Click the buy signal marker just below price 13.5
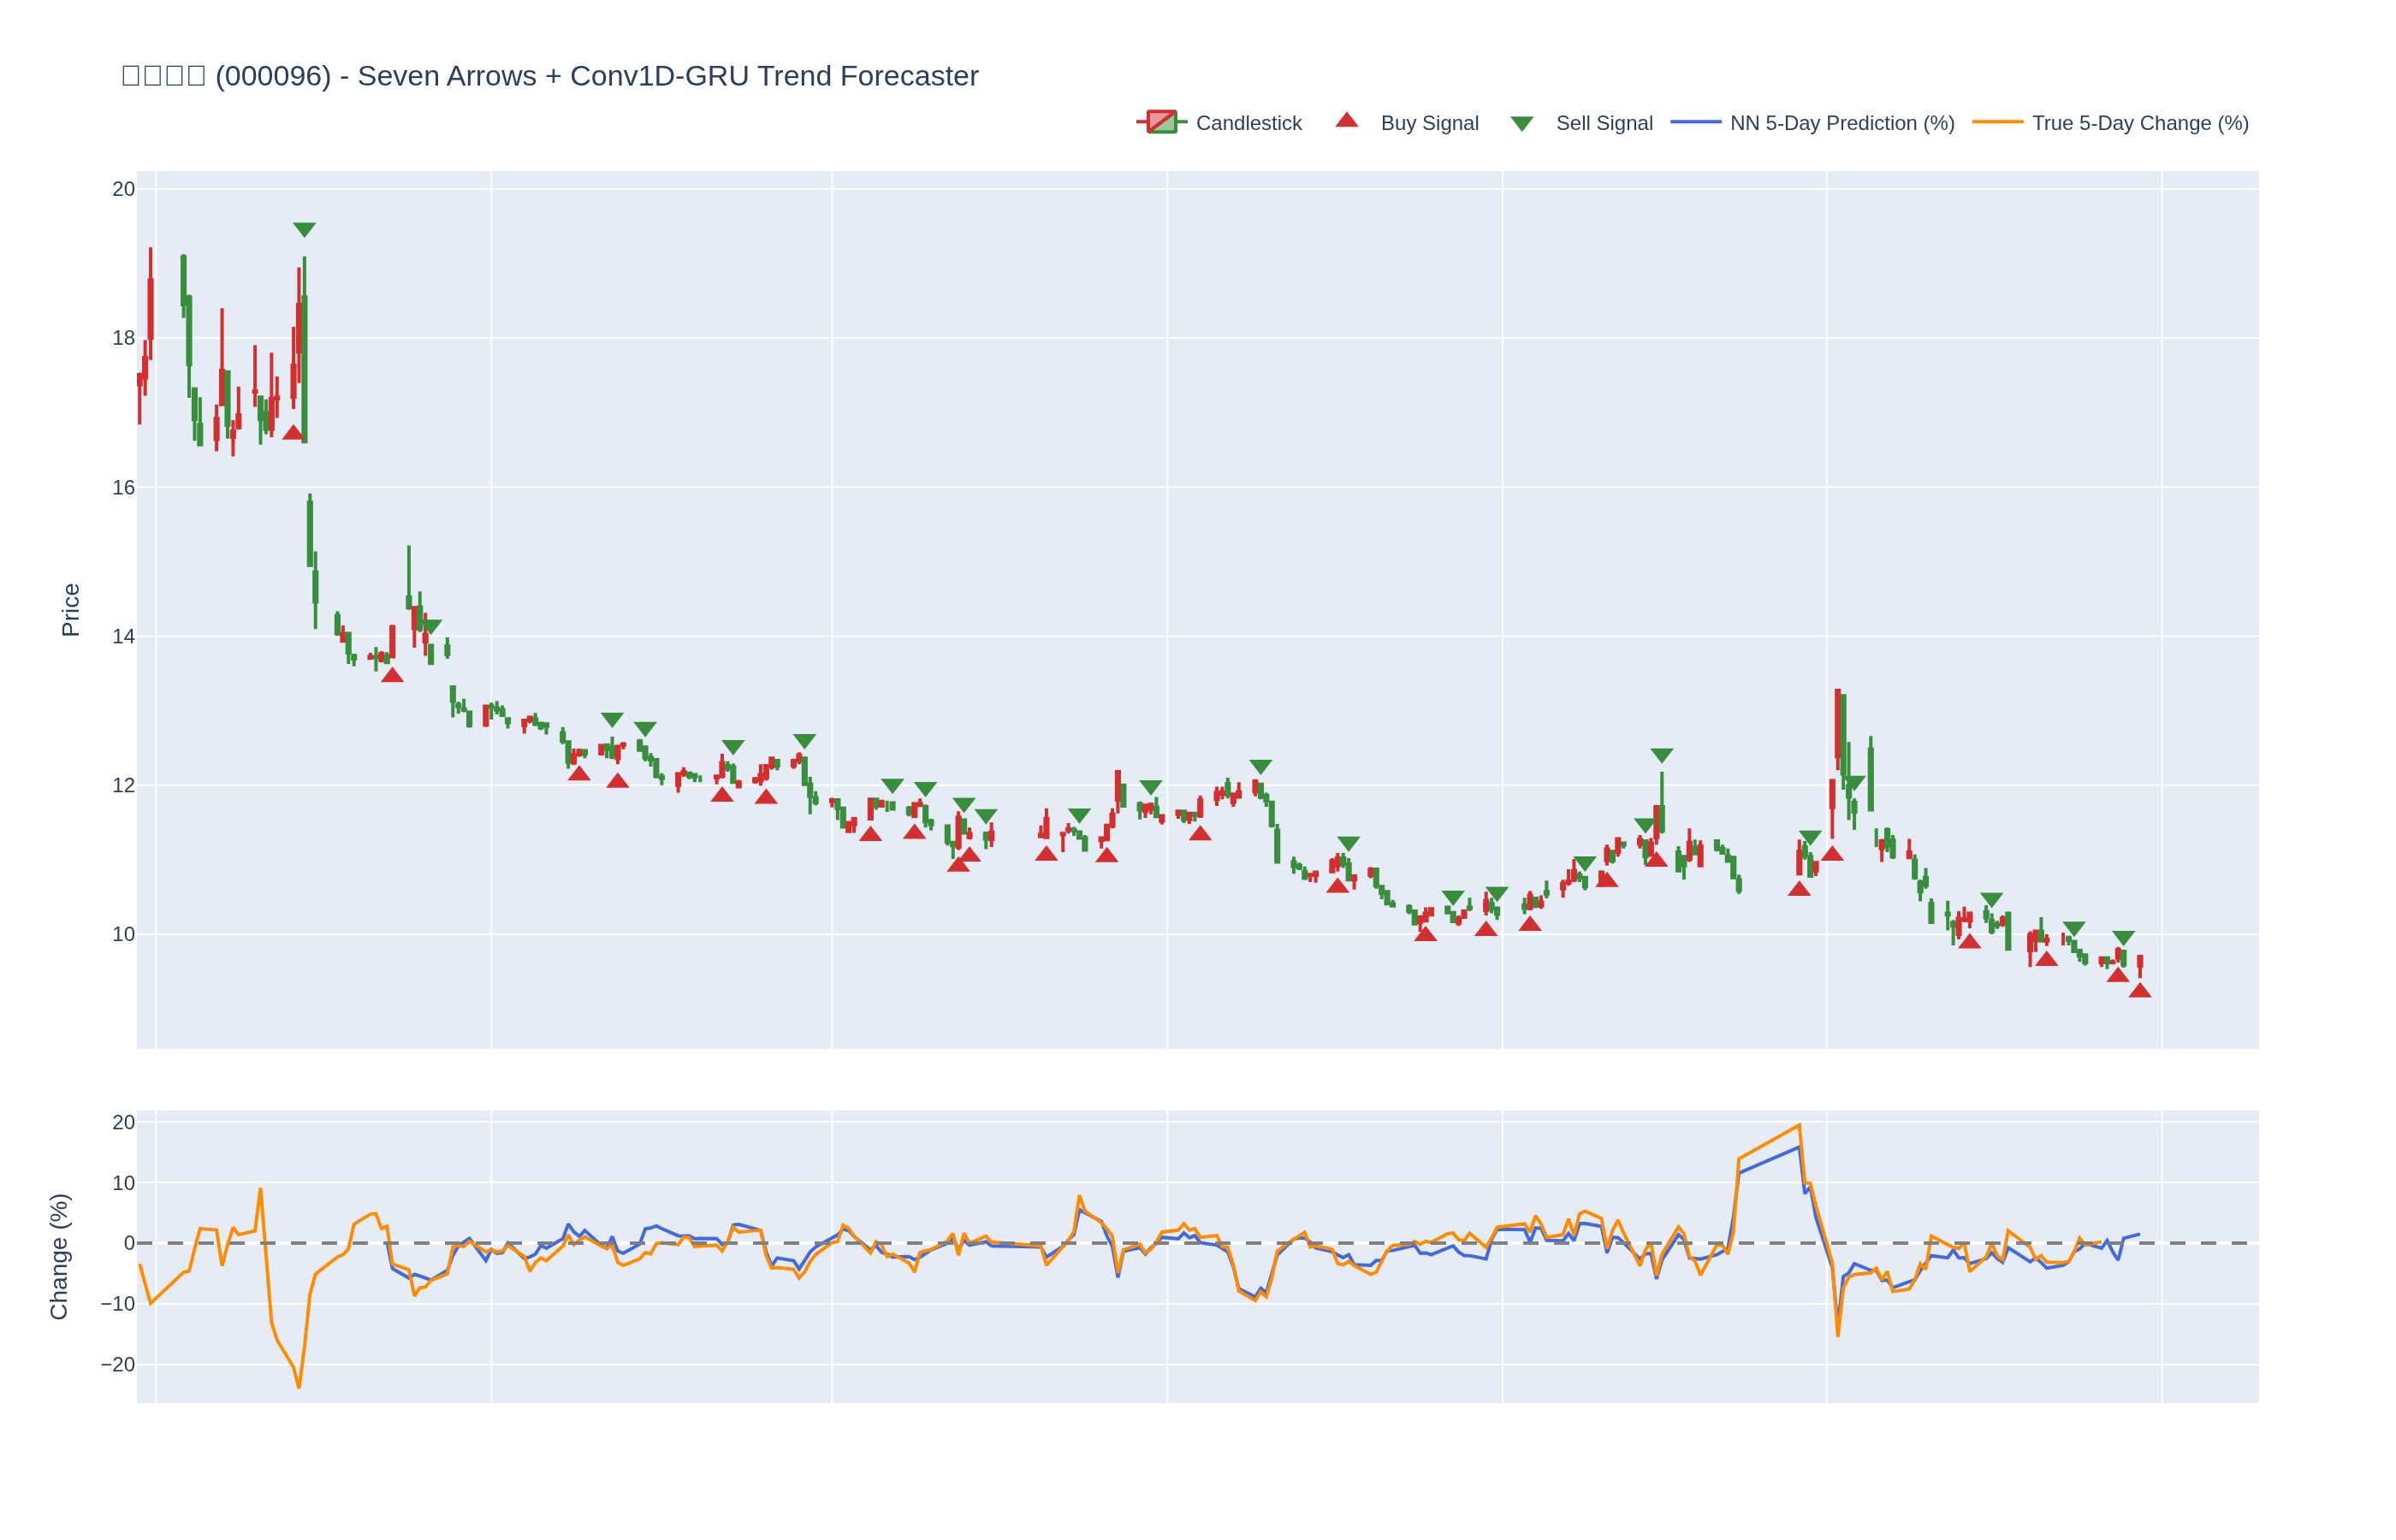2396x1540 pixels. click(x=392, y=676)
